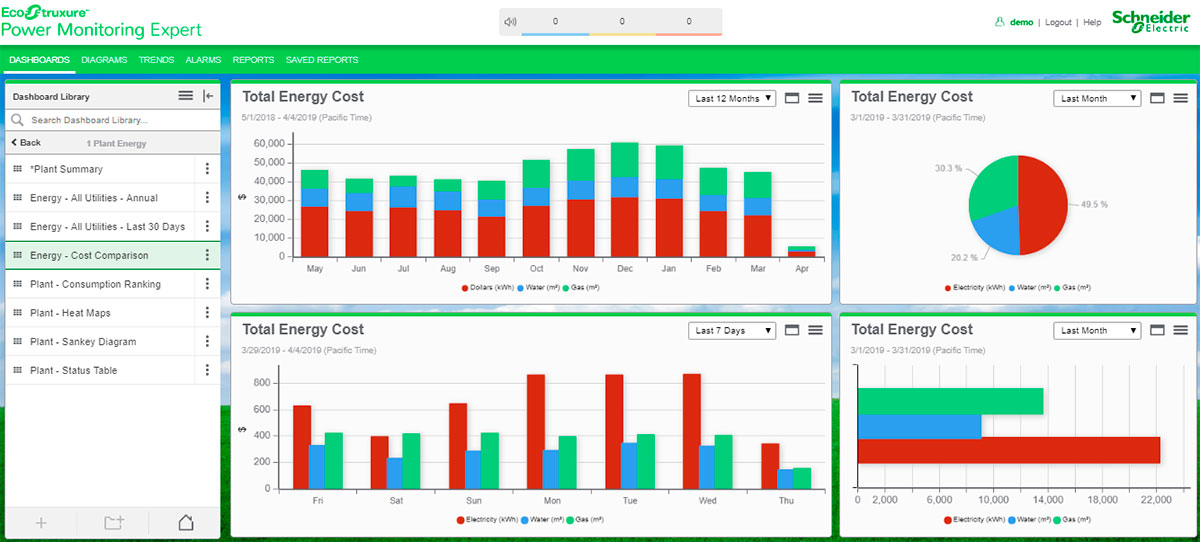The image size is (1200, 542).
Task: Open the Last 12 Months time range dropdown
Action: pyautogui.click(x=732, y=98)
